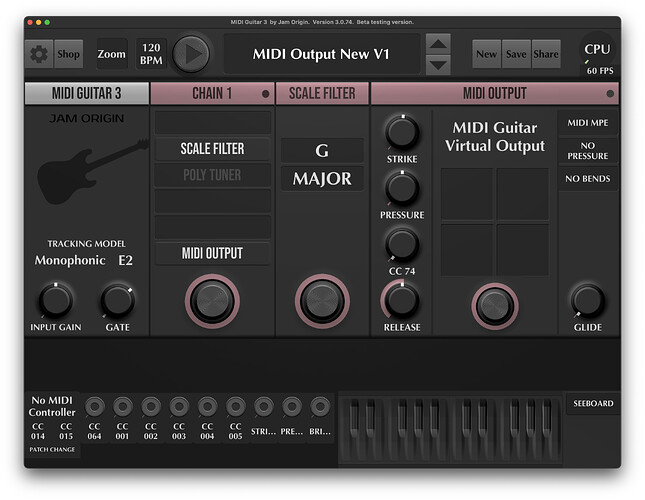645x500 pixels.
Task: Click the STRI... controller knob
Action: tap(264, 407)
